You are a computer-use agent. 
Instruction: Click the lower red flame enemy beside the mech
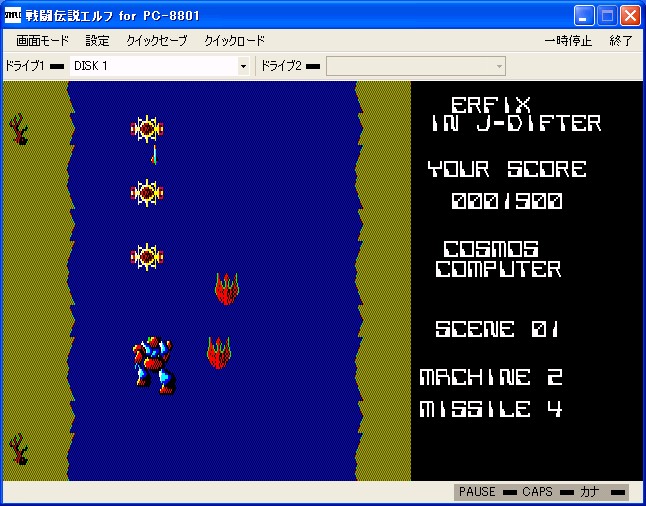pos(219,353)
